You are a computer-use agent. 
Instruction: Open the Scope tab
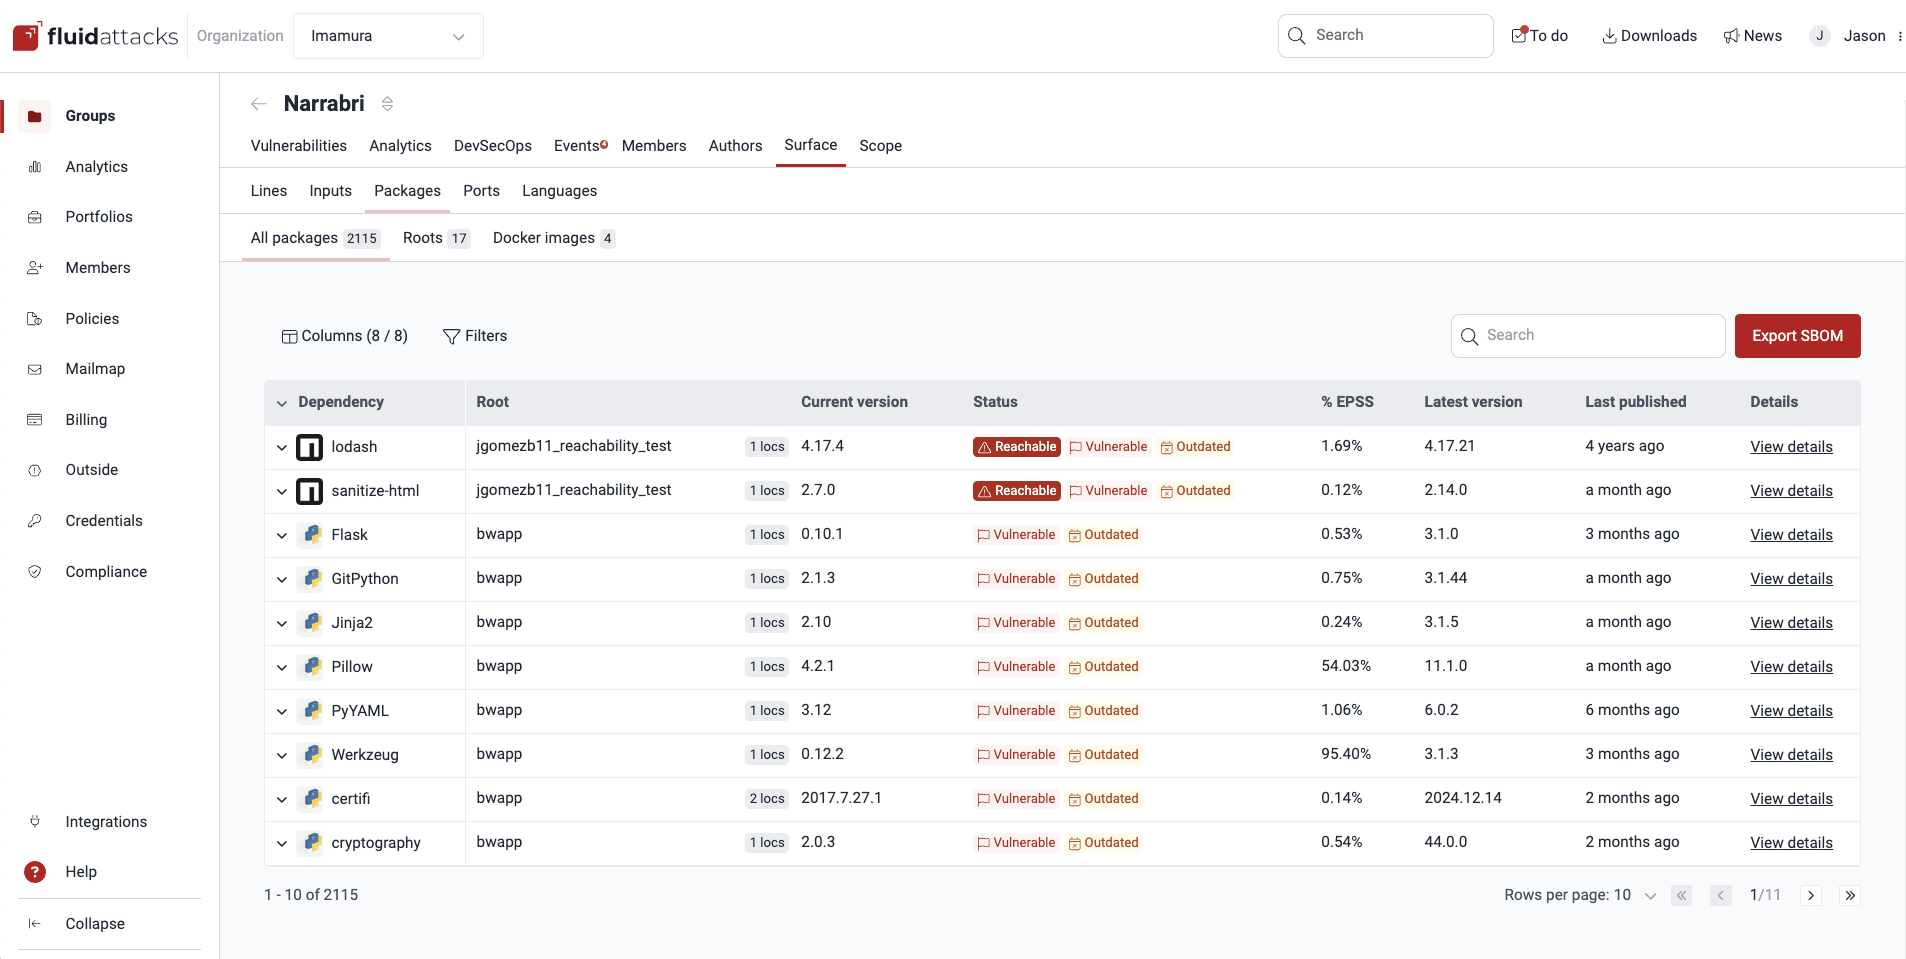pos(880,146)
